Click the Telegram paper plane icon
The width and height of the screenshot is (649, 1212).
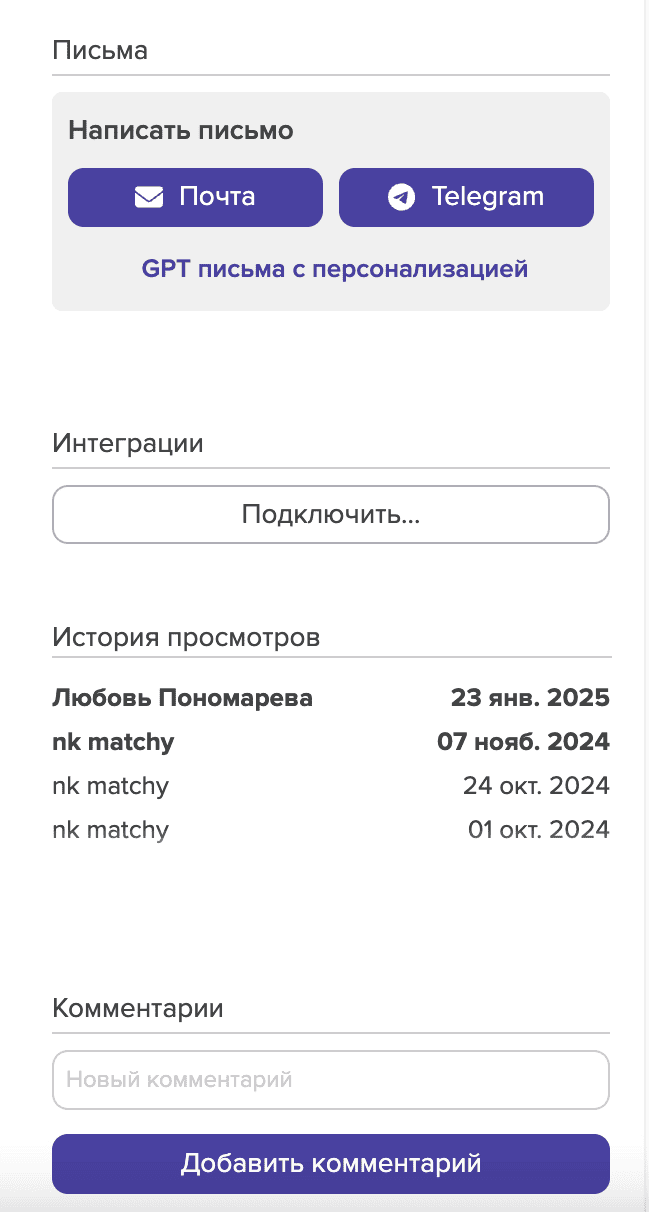(x=401, y=197)
